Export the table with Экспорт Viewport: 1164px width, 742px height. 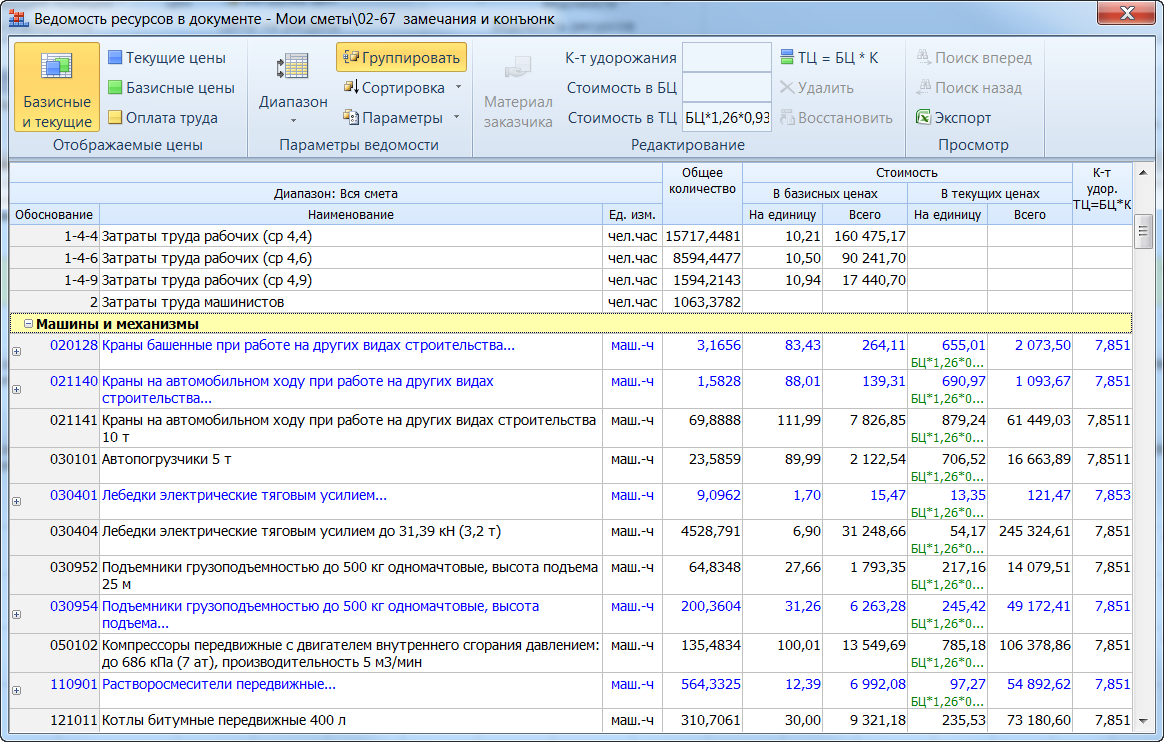point(953,118)
